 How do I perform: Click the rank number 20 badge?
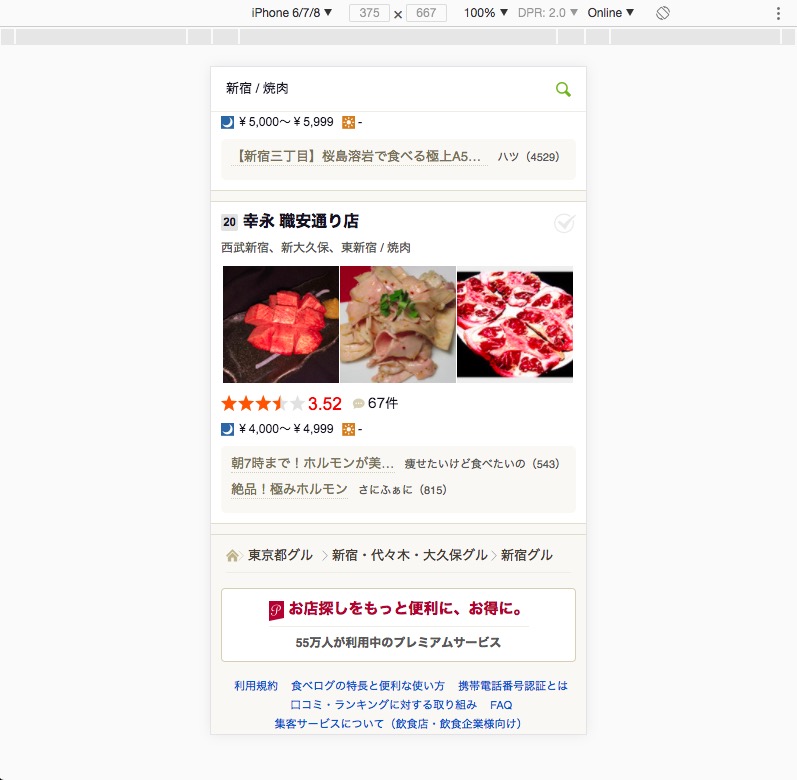click(229, 222)
